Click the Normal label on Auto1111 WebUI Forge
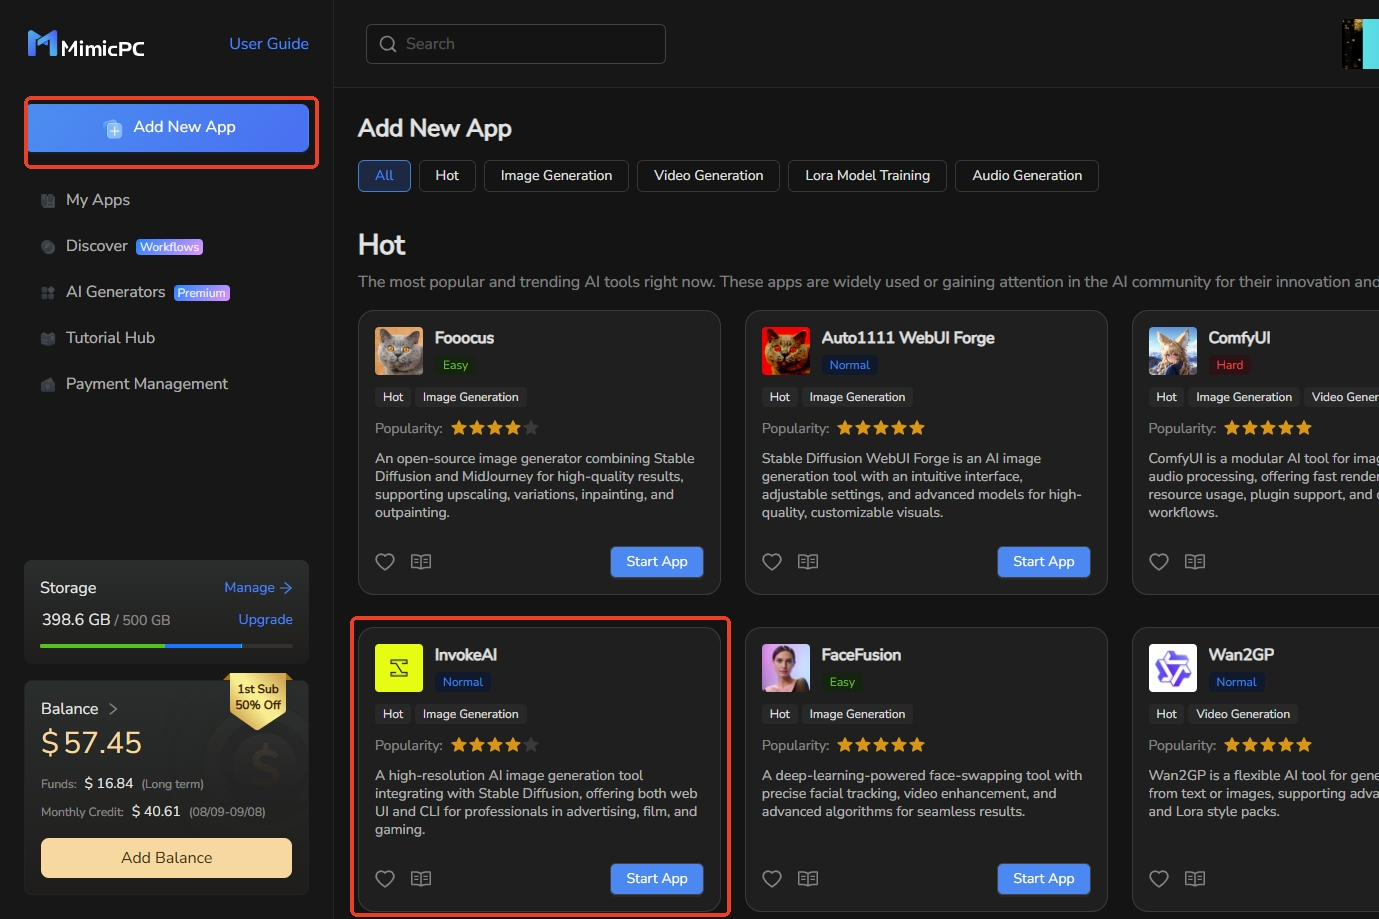Viewport: 1379px width, 919px height. (x=850, y=365)
